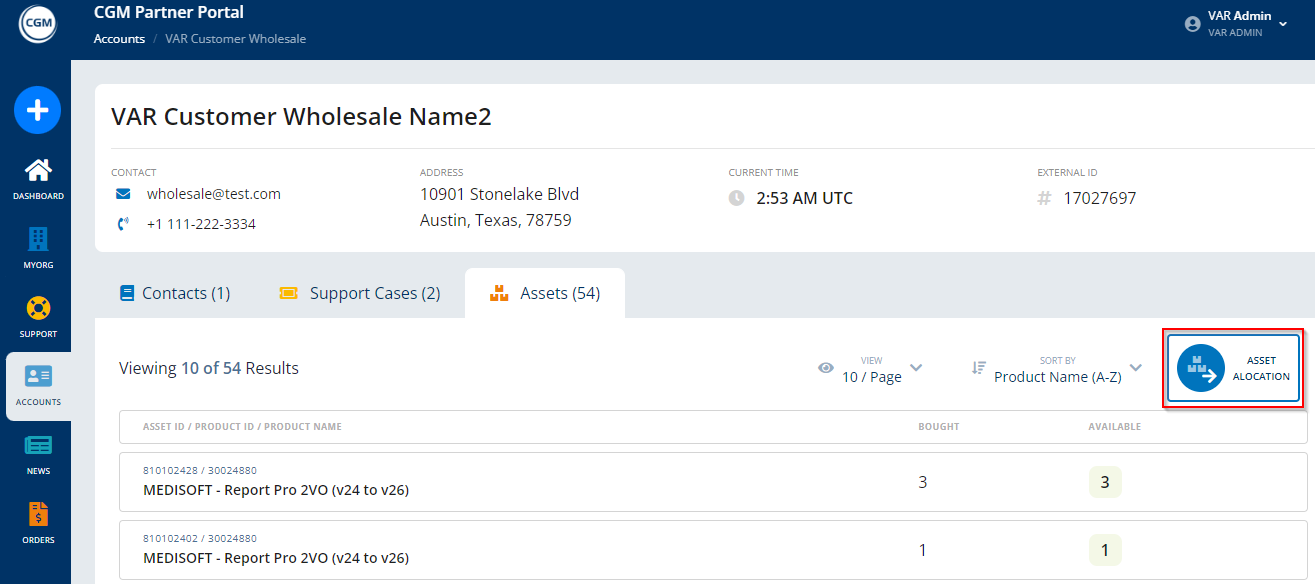Go to MyOrg building icon
This screenshot has height=584, width=1315.
pos(38,240)
